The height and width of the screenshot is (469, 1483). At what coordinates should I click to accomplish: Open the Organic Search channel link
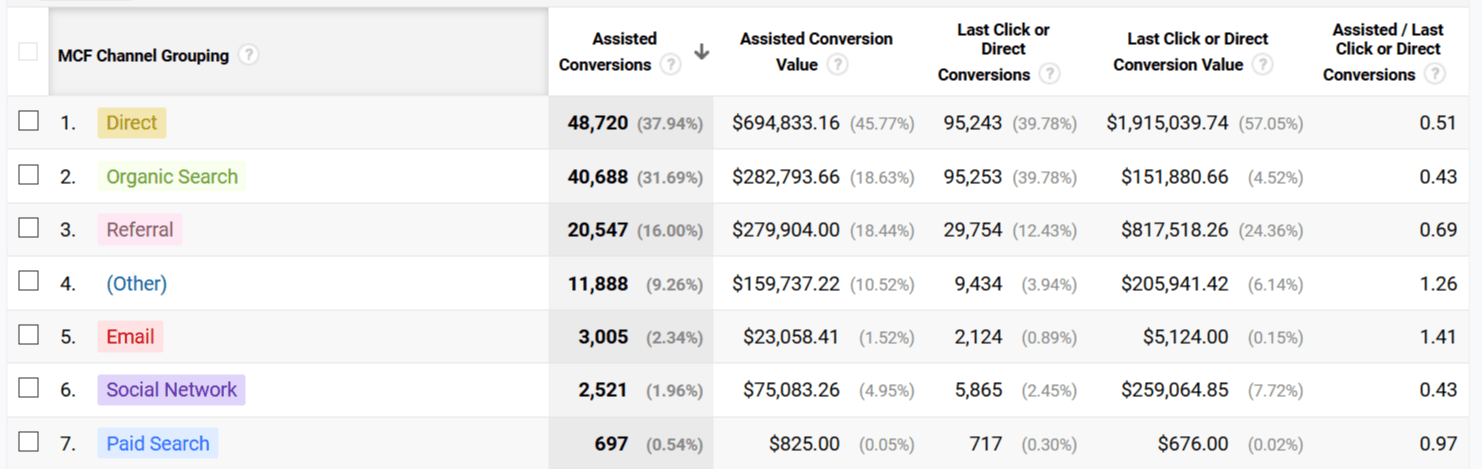point(172,177)
